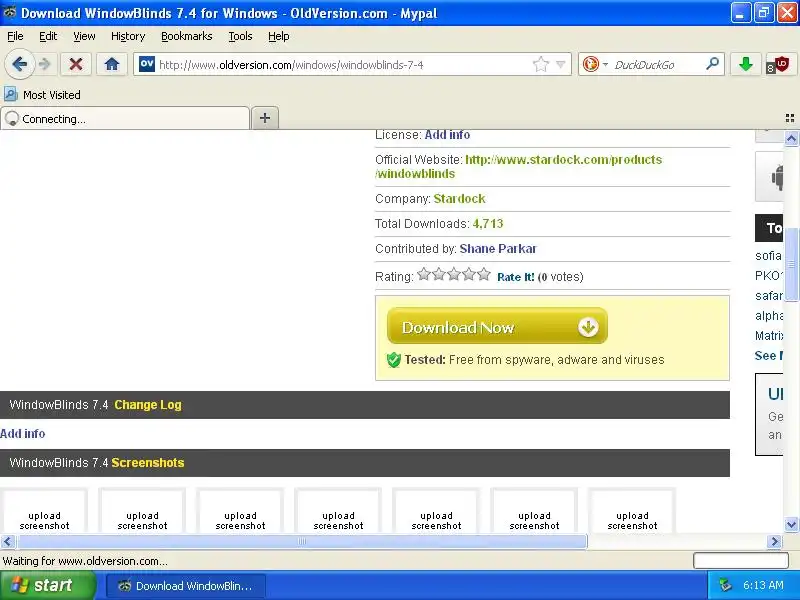The height and width of the screenshot is (600, 800).
Task: Open the History menu
Action: click(x=128, y=36)
